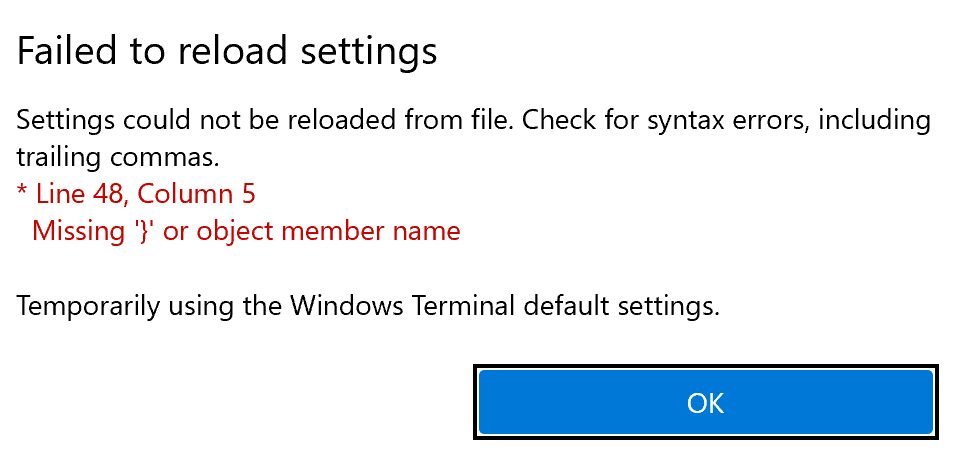Click the 'trailing commas.' text
This screenshot has width=966, height=457.
click(117, 156)
